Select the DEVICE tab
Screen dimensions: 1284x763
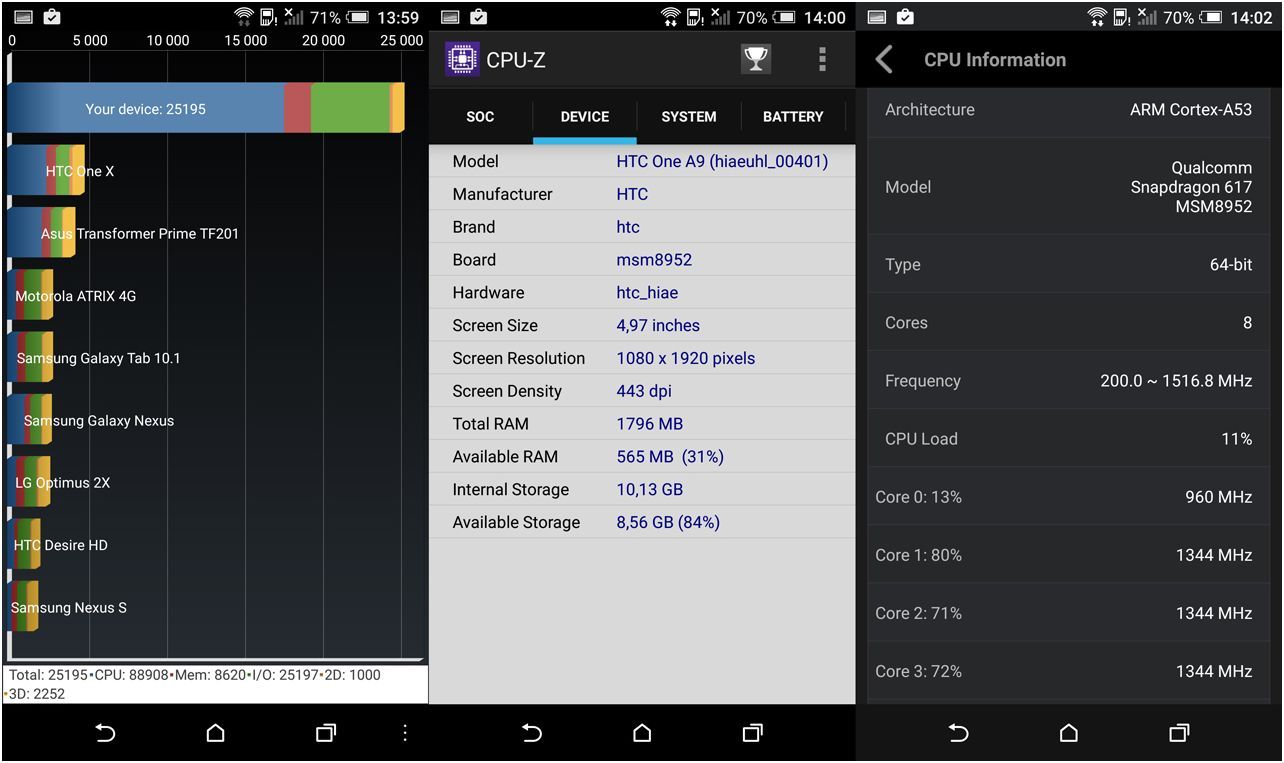[x=584, y=117]
